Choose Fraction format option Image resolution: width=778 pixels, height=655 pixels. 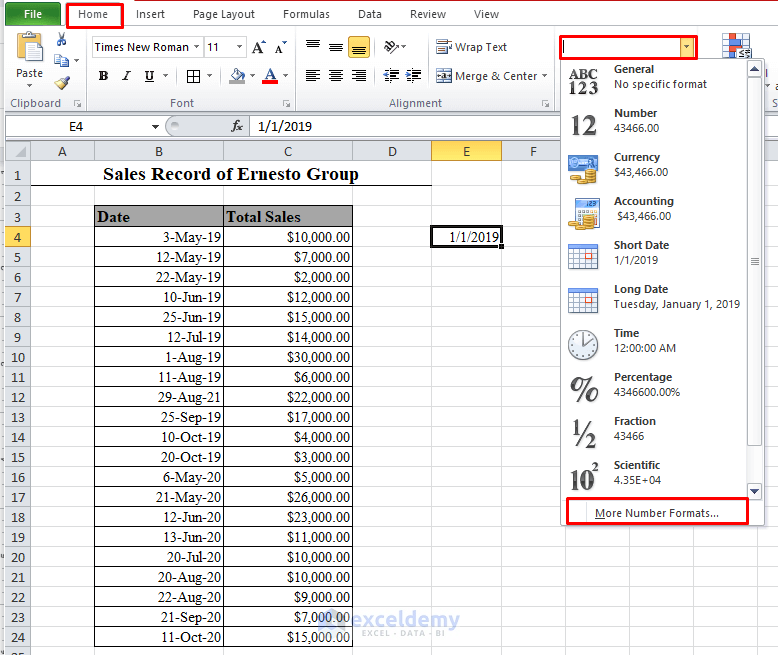pyautogui.click(x=654, y=431)
